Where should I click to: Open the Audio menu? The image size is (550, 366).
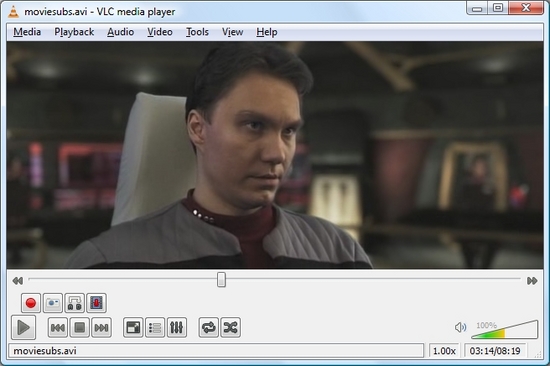tap(121, 32)
